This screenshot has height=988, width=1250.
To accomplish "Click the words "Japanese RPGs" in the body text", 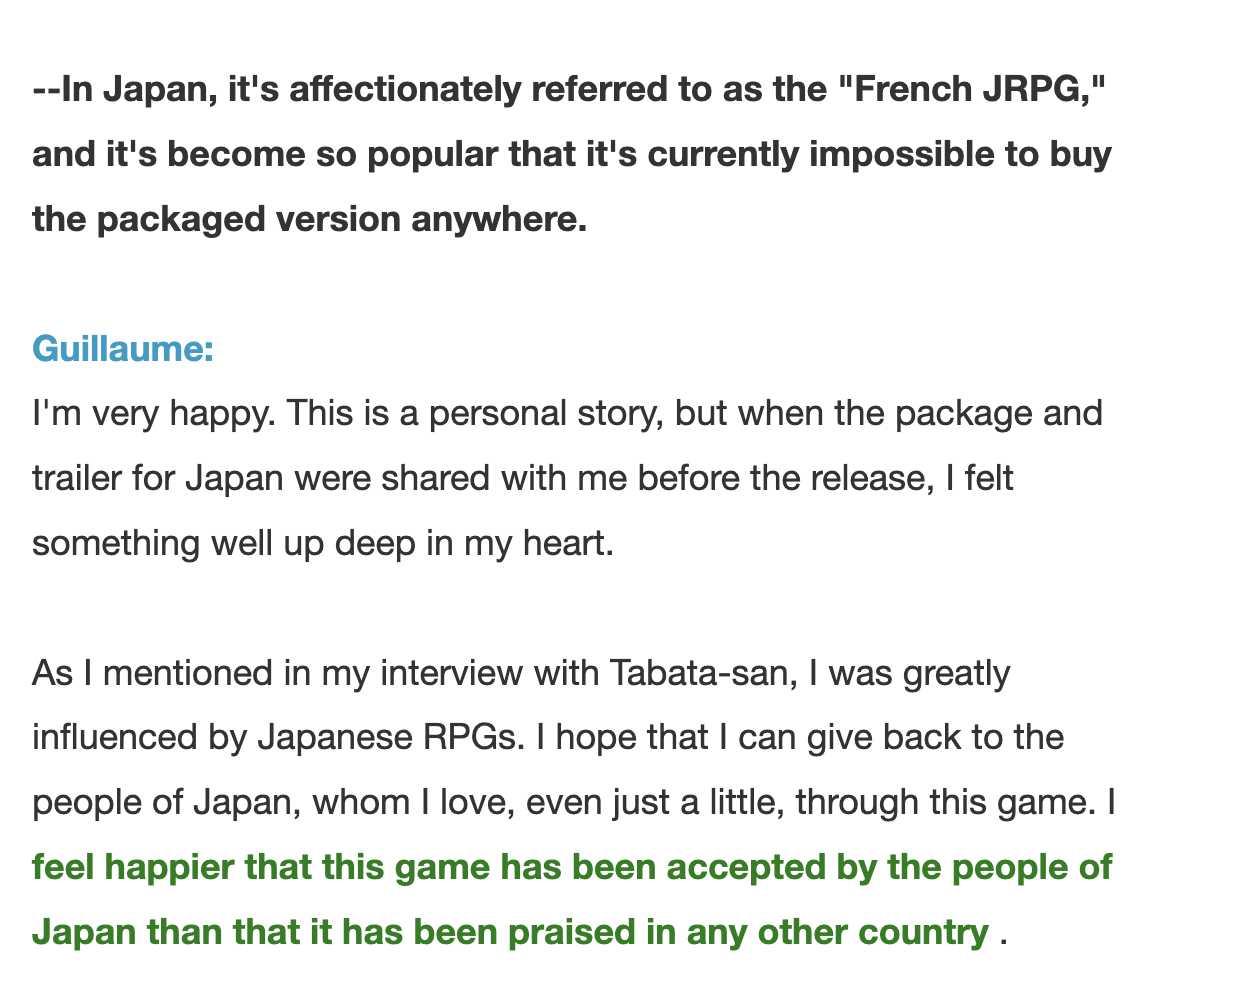I will pyautogui.click(x=391, y=738).
